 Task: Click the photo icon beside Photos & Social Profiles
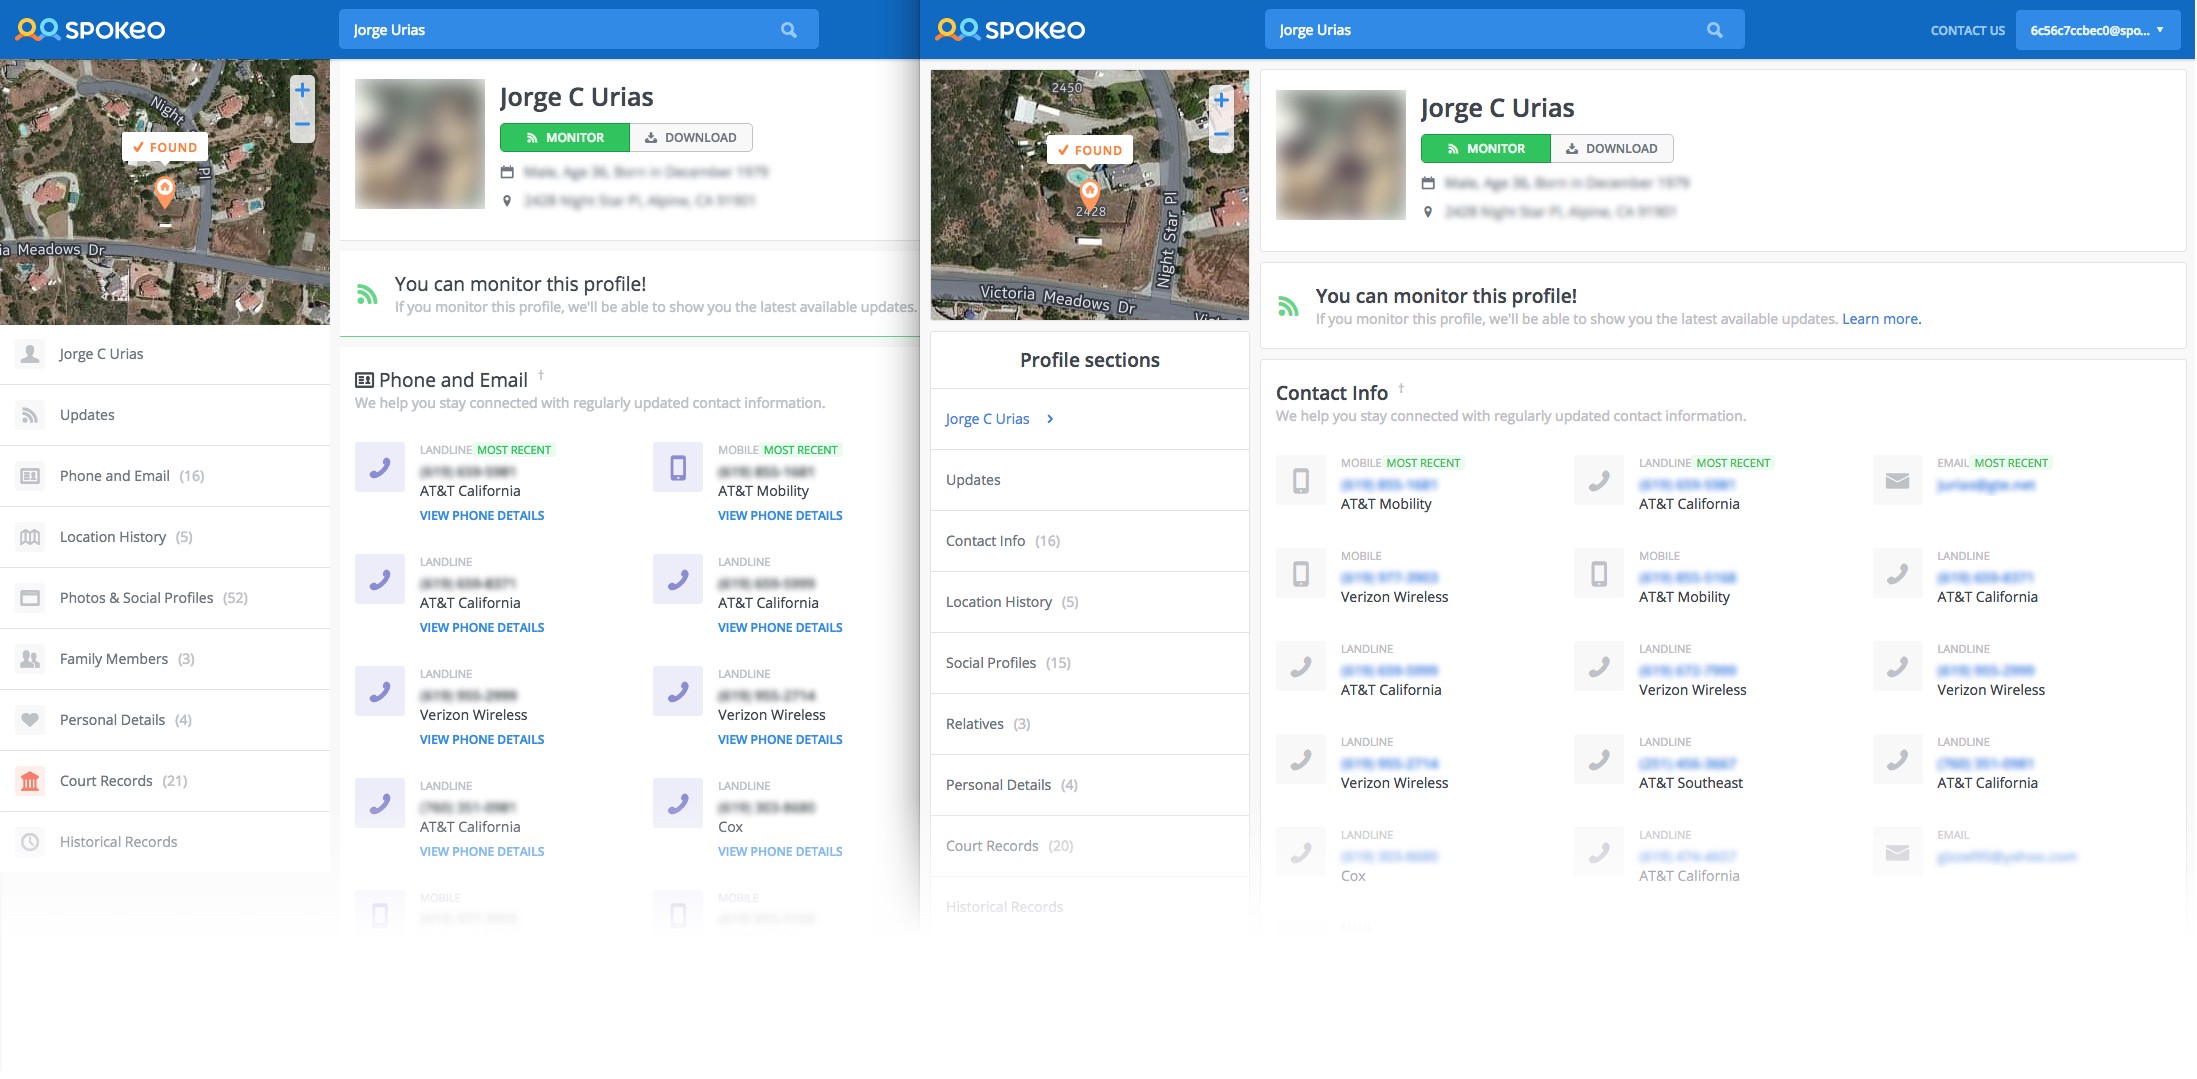(30, 598)
